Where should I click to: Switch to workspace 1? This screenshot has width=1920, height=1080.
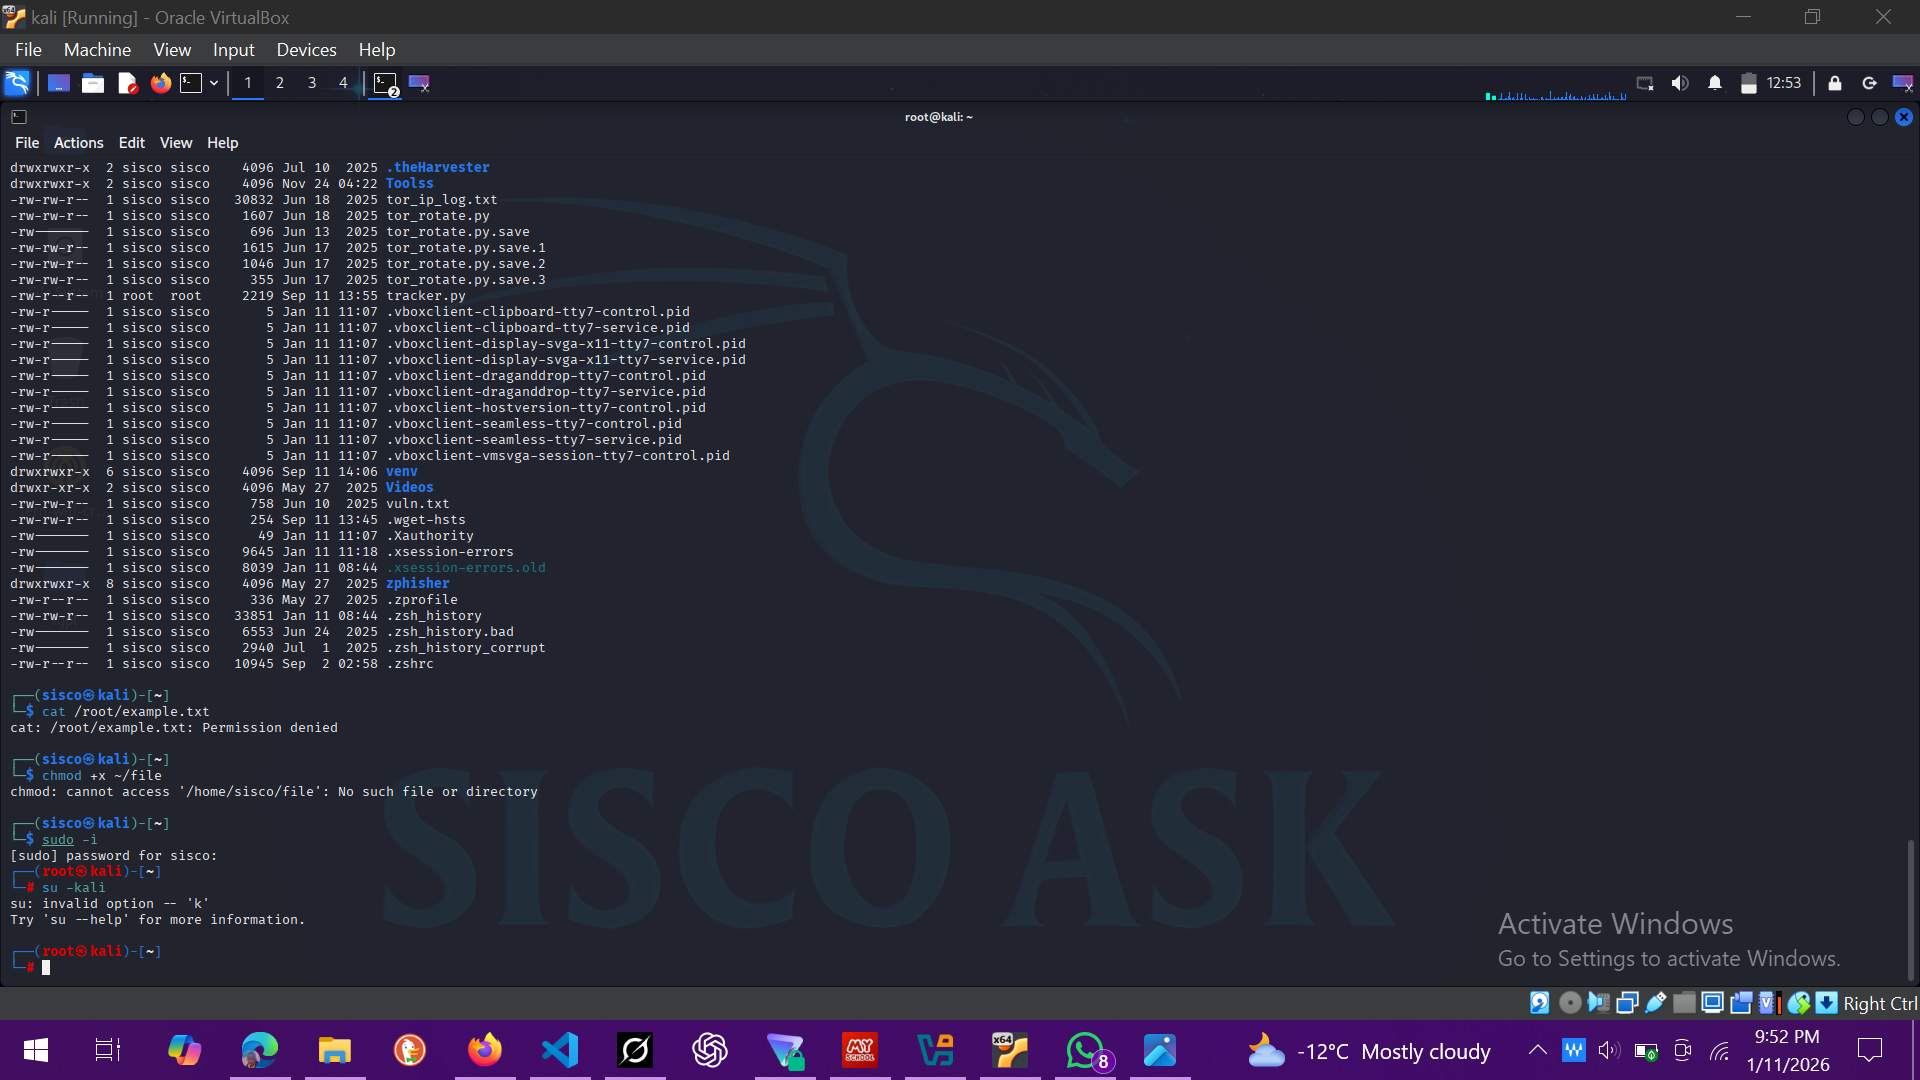[x=248, y=83]
